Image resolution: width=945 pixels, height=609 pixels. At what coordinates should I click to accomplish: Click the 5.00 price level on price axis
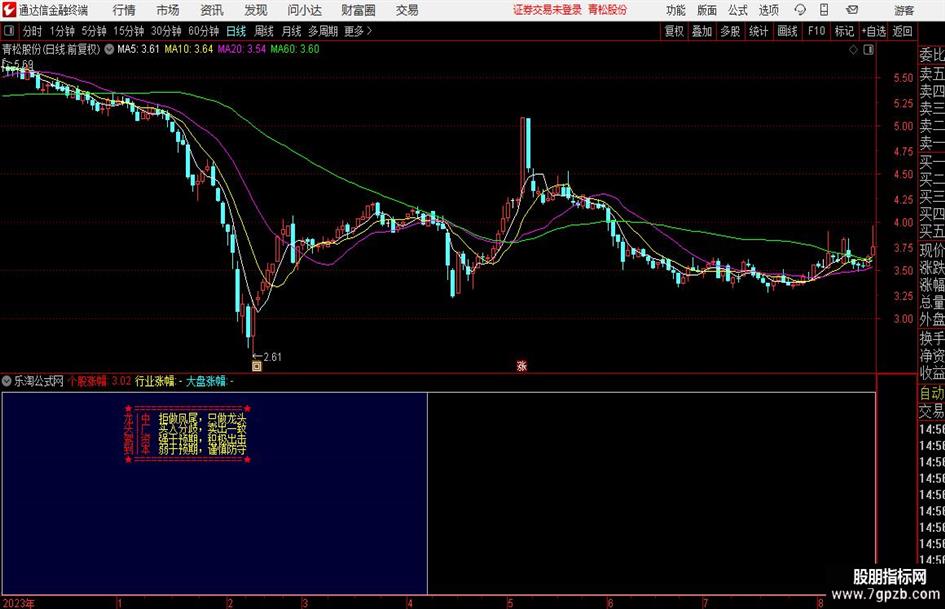pos(903,126)
